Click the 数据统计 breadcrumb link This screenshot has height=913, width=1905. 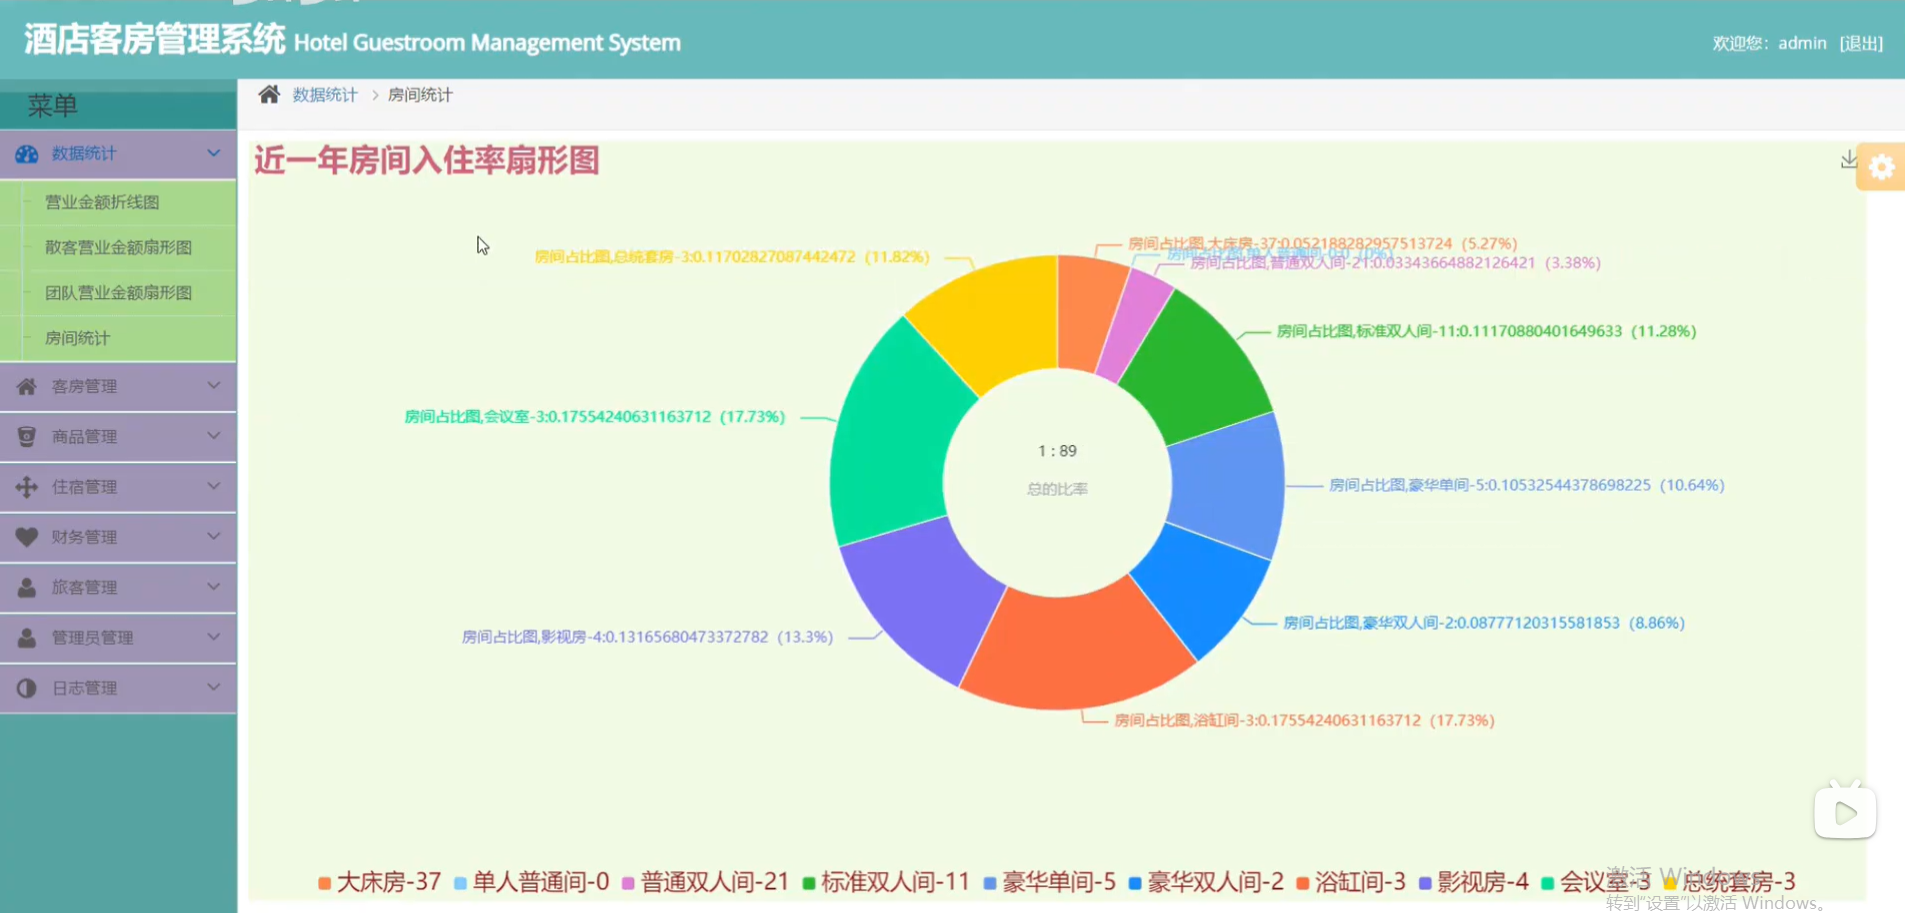click(325, 95)
